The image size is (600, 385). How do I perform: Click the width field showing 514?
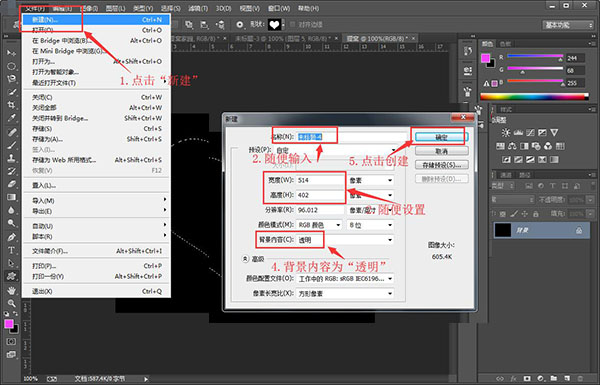[320, 180]
